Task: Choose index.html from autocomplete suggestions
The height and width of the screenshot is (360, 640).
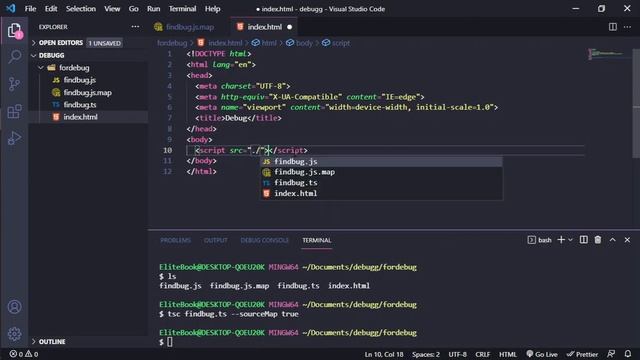Action: 381,193
